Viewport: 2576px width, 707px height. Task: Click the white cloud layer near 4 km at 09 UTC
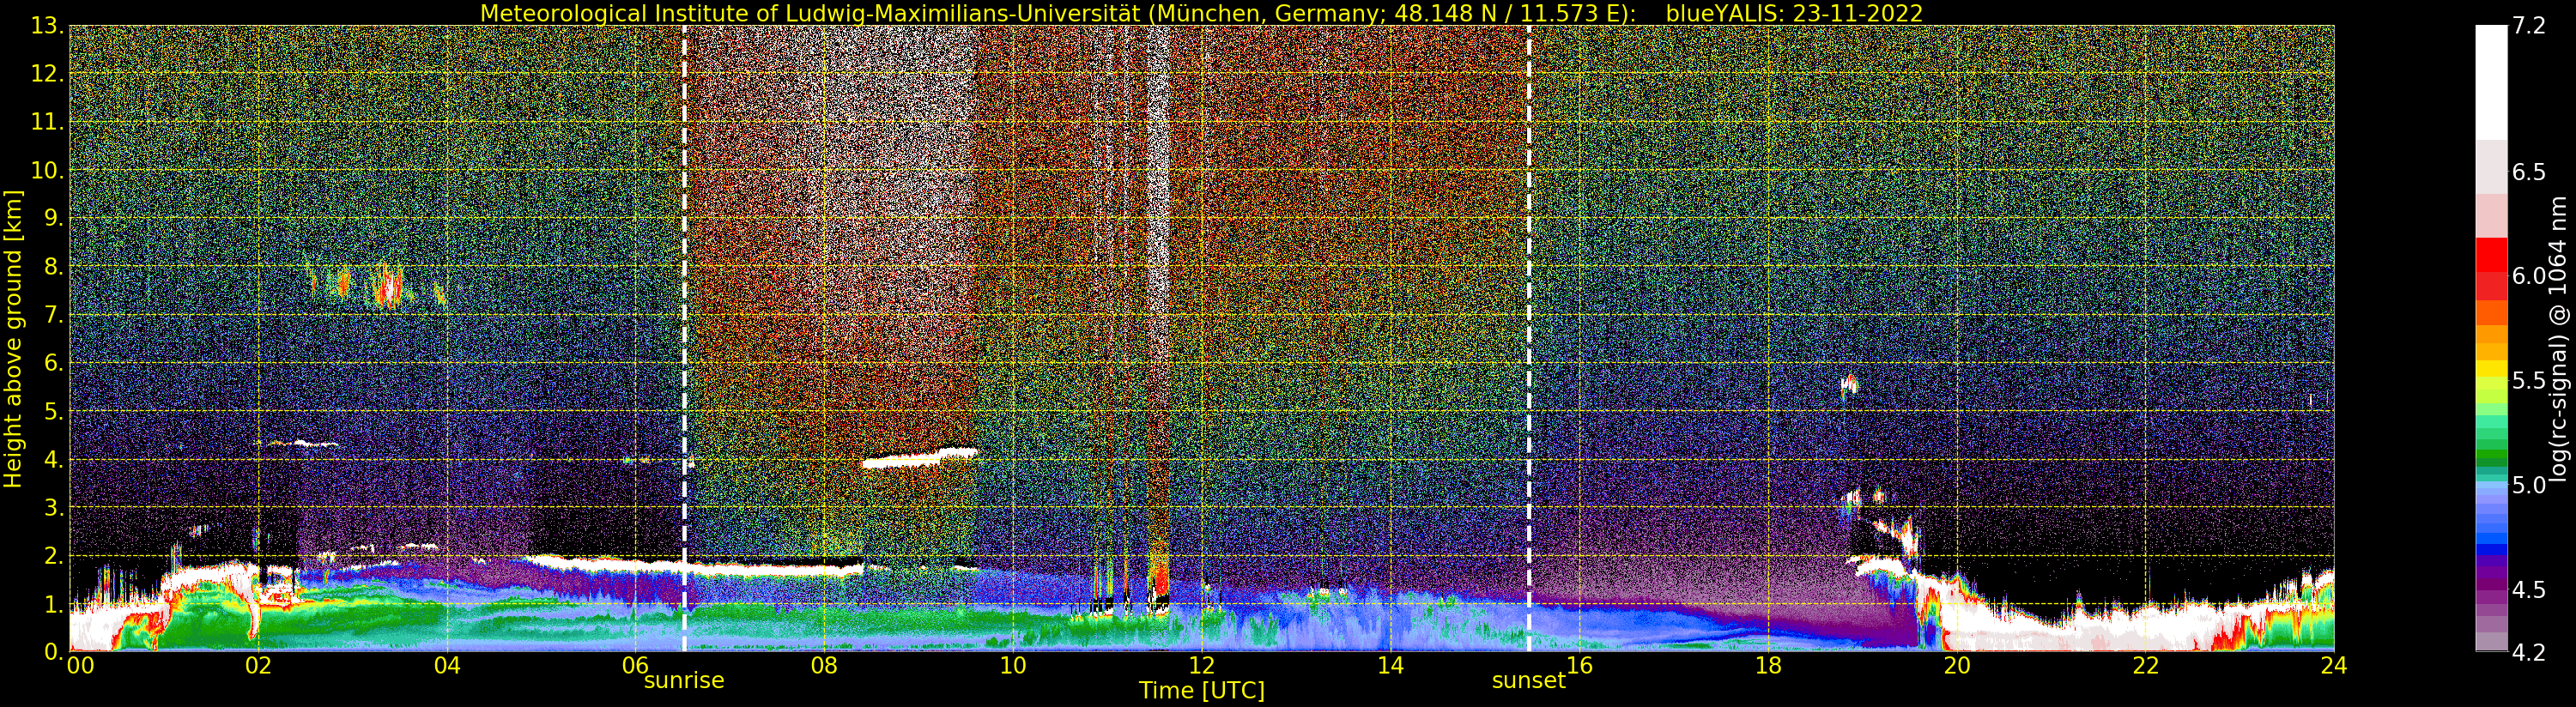[920, 458]
